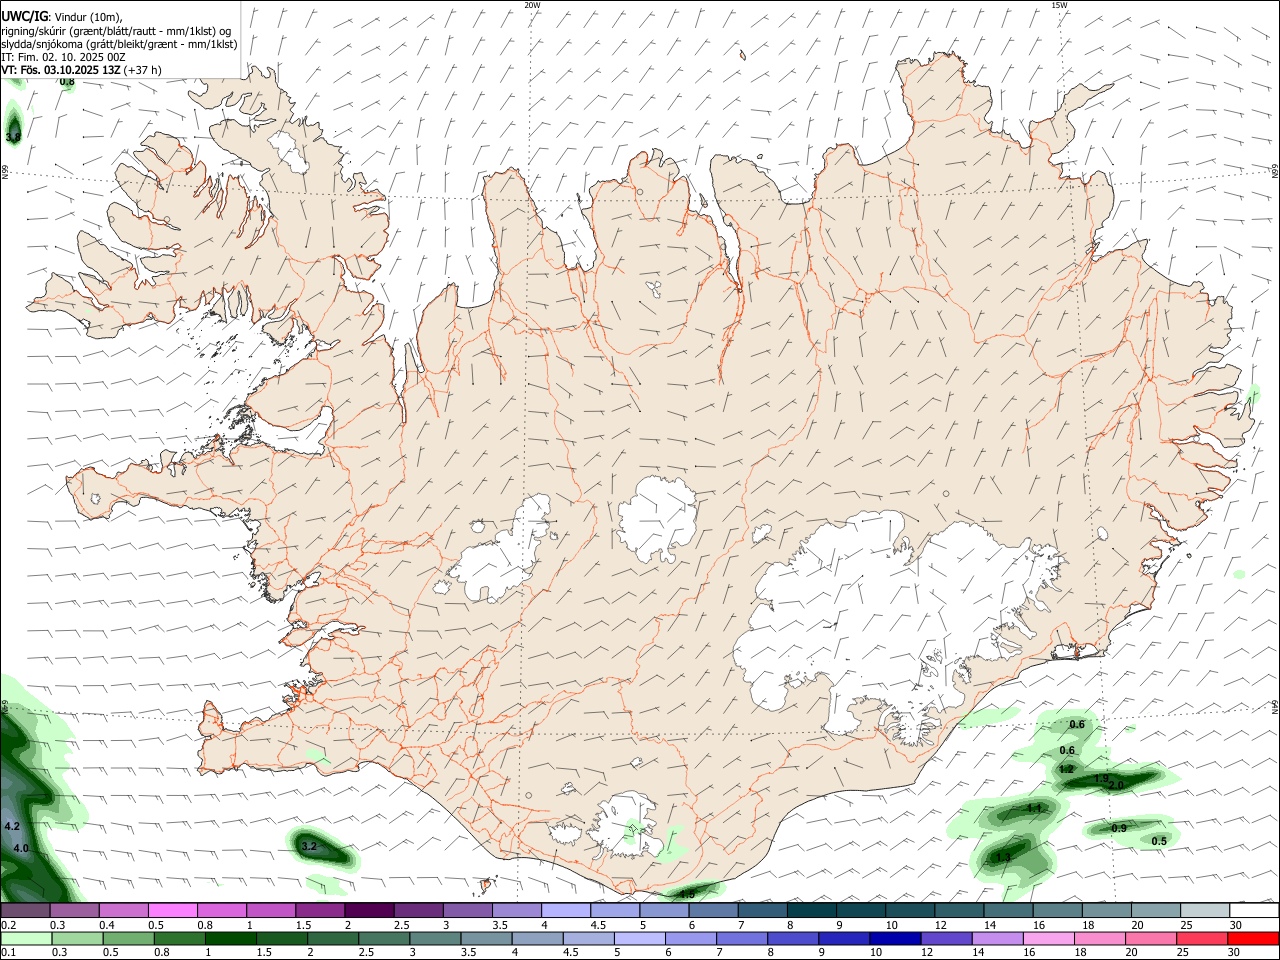The width and height of the screenshot is (1280, 960).
Task: Click the 'slydda/snjókoma' legend description line
Action: [119, 44]
